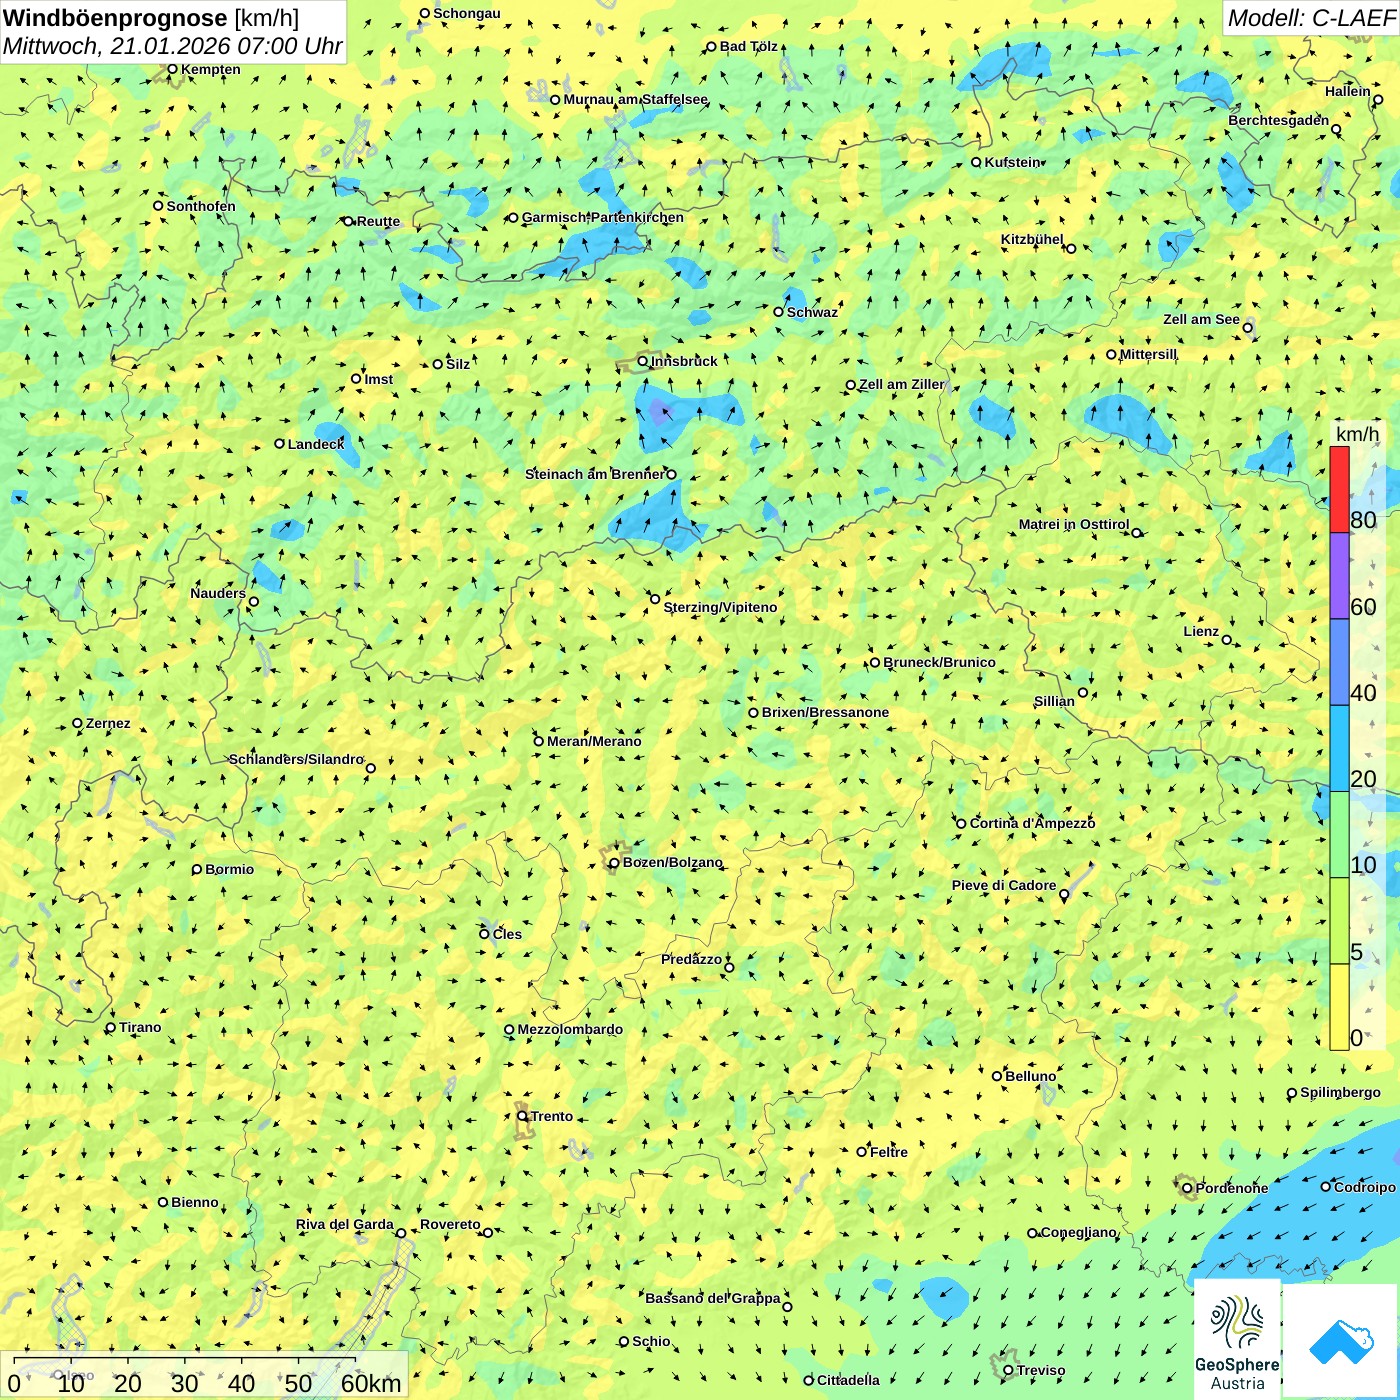Image resolution: width=1400 pixels, height=1400 pixels.
Task: Click the Cles town label
Action: [507, 934]
